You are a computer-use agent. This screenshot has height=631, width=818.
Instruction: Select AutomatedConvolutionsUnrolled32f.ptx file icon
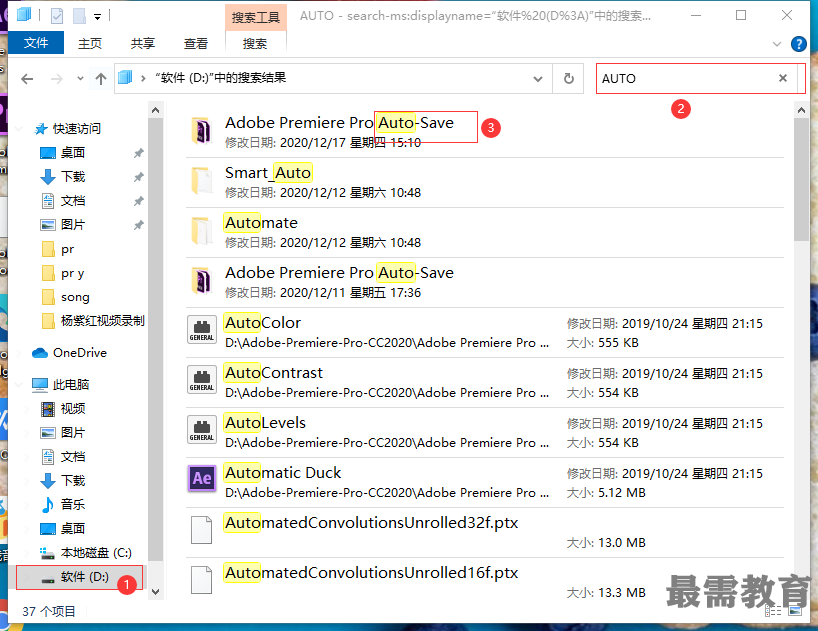[201, 530]
